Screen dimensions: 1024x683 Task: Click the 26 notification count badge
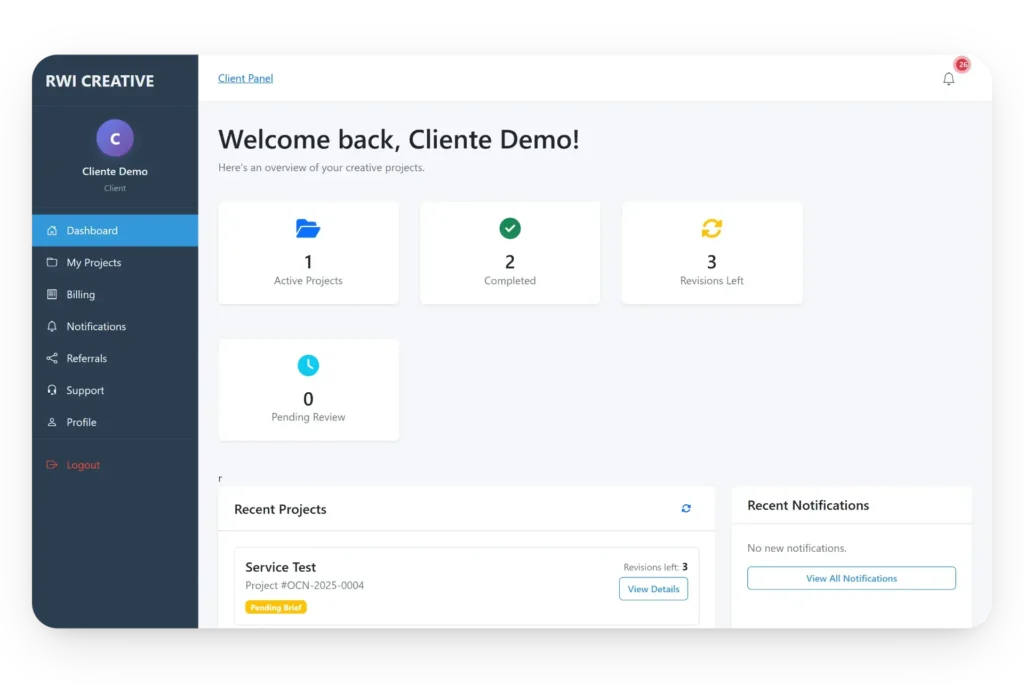(962, 64)
